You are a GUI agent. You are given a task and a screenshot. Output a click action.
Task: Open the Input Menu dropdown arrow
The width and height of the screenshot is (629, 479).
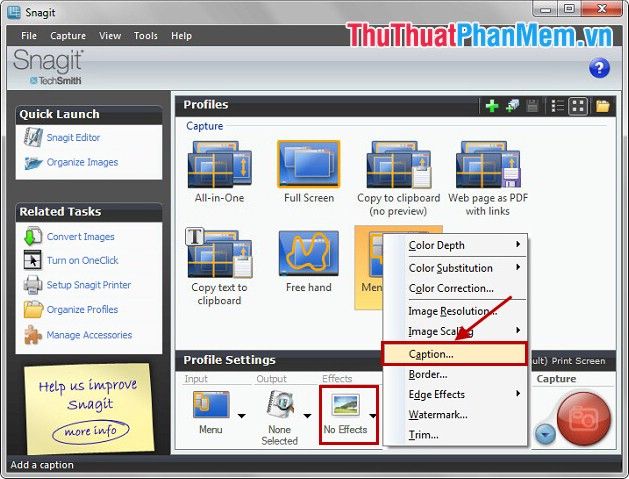click(x=241, y=416)
